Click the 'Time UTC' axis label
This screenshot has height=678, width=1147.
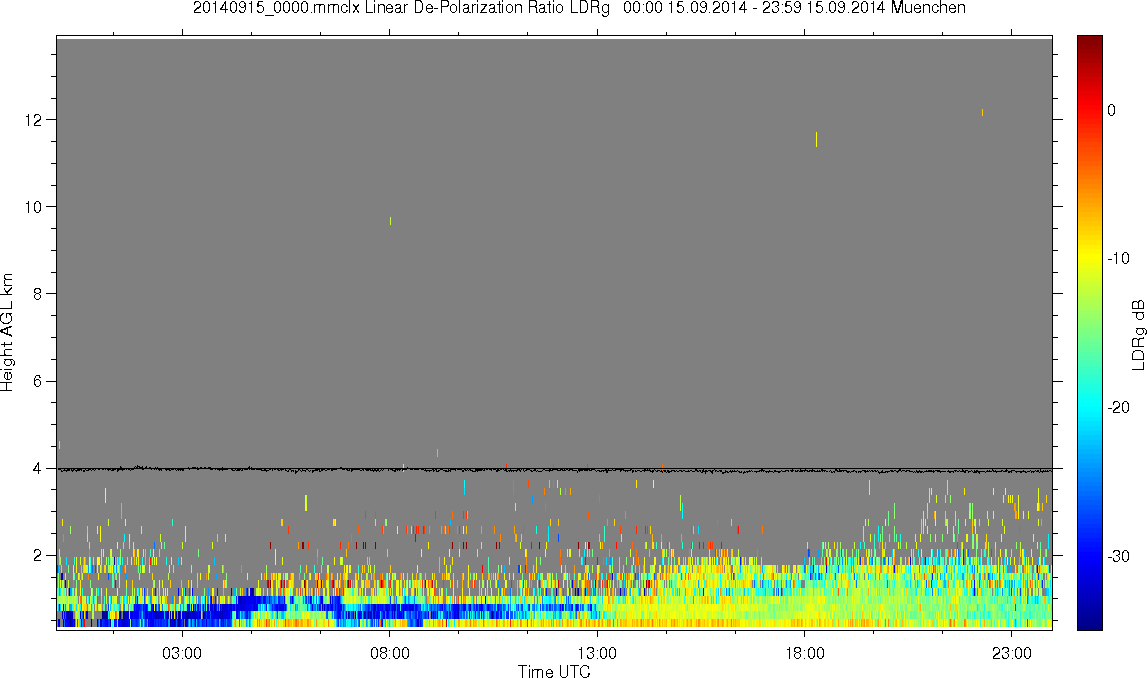click(x=554, y=671)
